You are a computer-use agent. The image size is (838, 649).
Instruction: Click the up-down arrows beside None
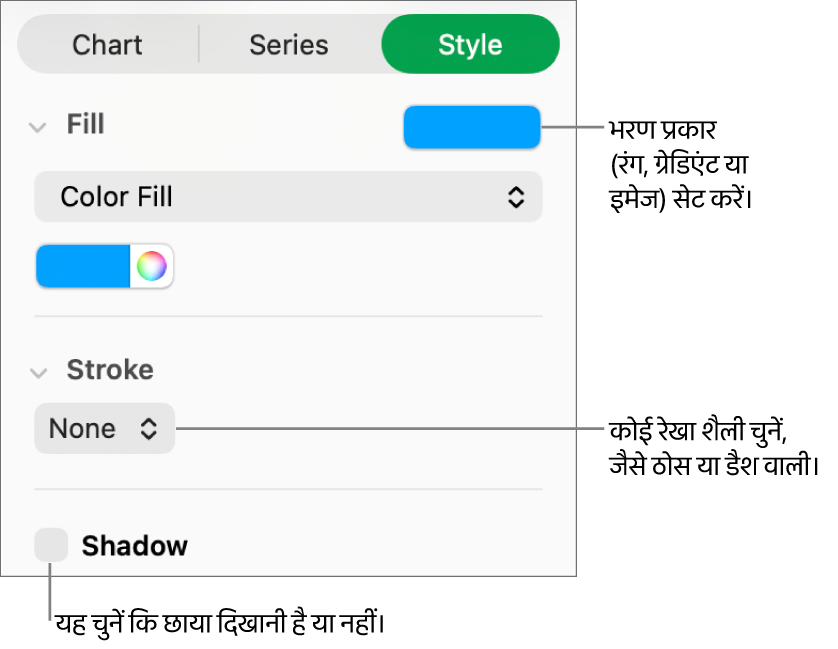click(x=148, y=429)
